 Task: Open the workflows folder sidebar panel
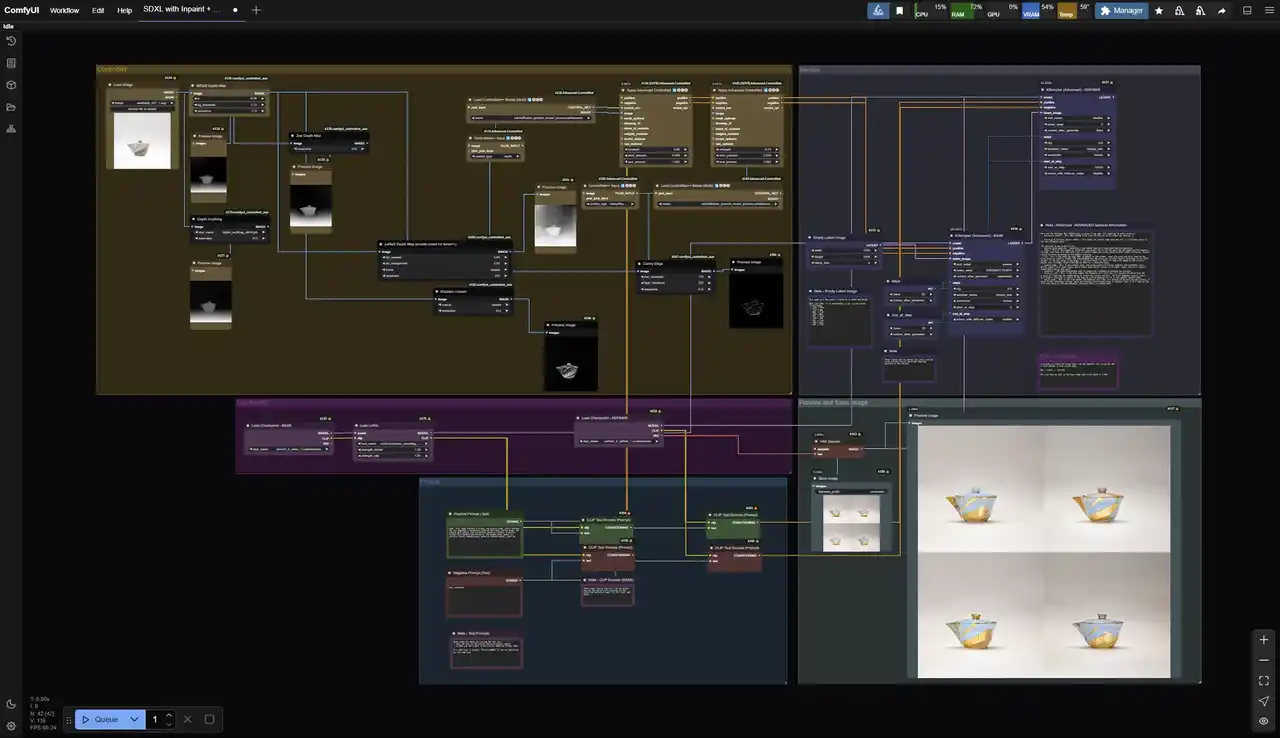pos(11,107)
